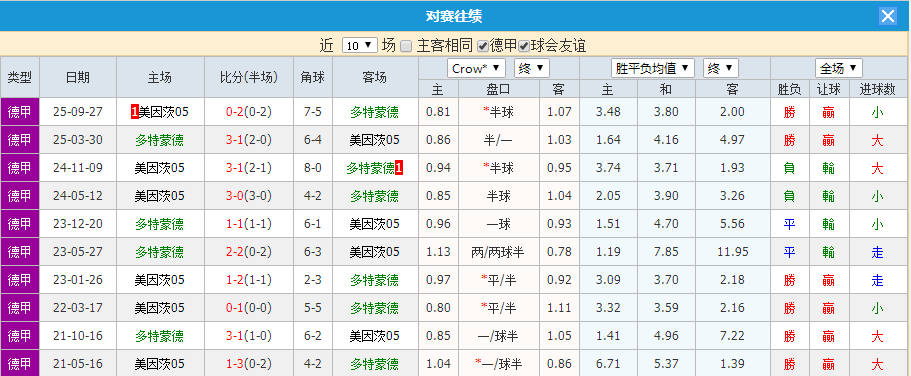Click the 1-2(1-1) score of 23-01-26 match
Viewport: 911px width, 376px height.
point(249,280)
